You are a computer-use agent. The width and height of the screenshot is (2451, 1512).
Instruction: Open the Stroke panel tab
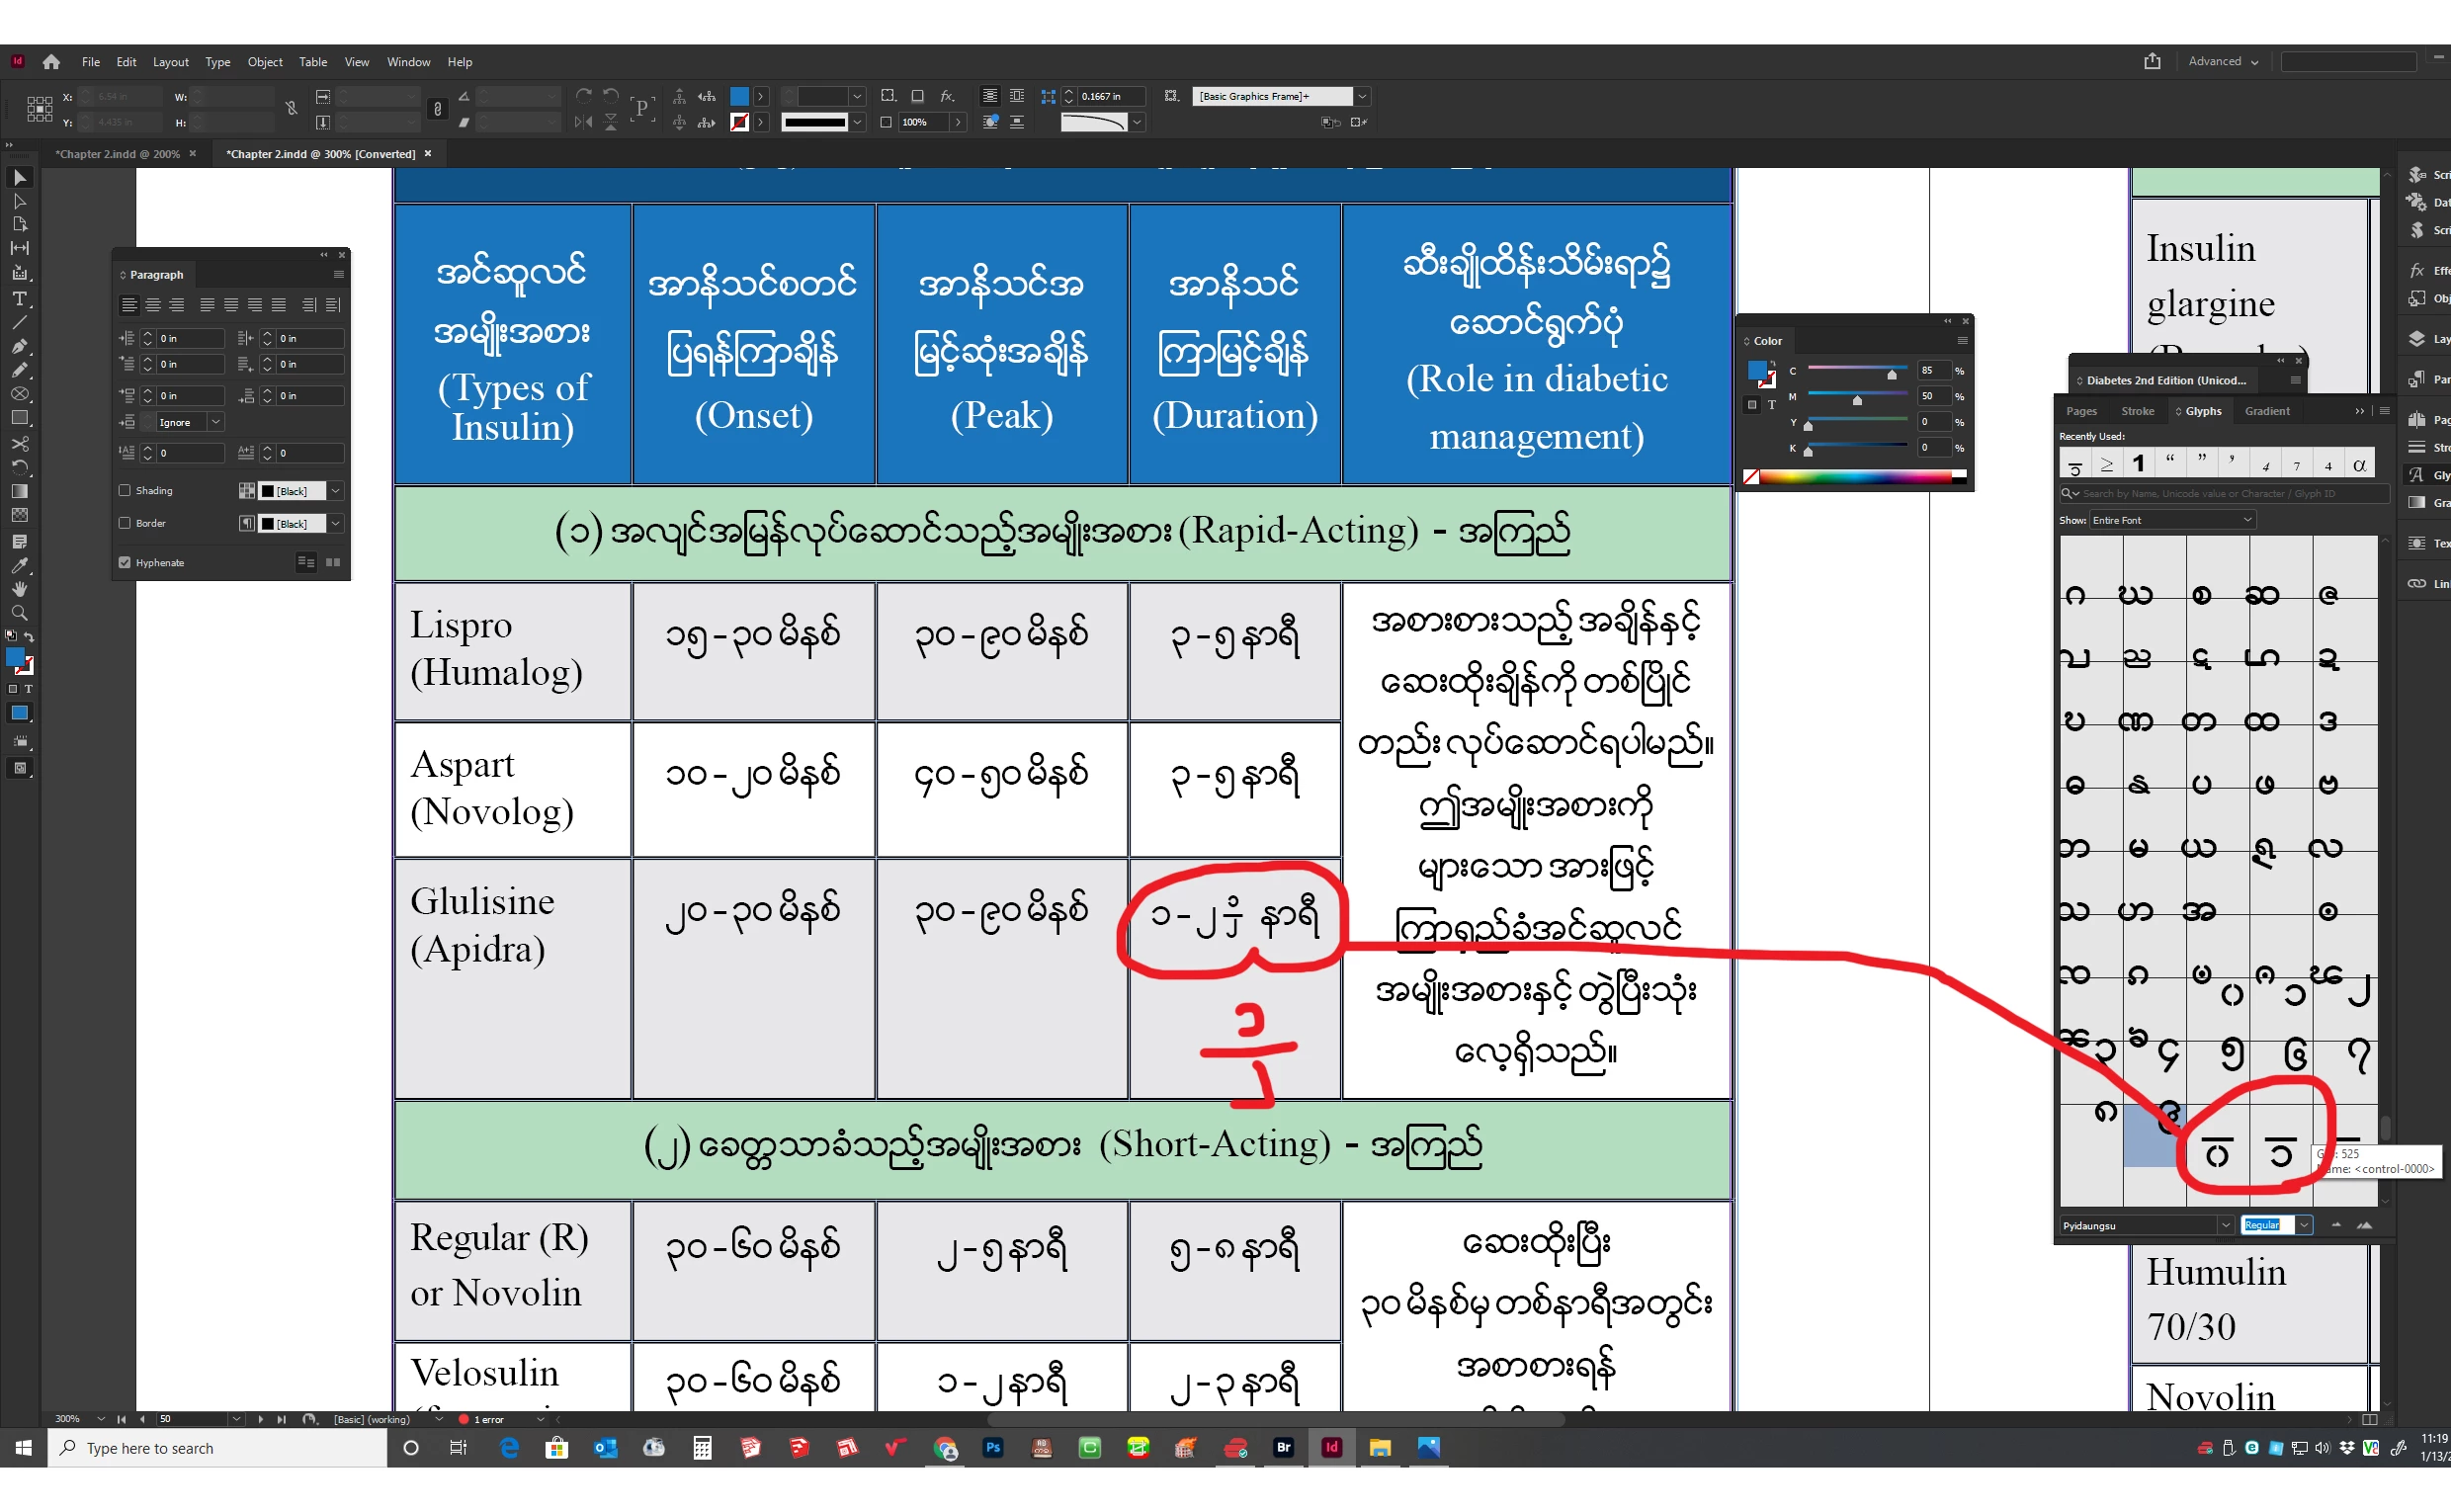tap(2137, 411)
